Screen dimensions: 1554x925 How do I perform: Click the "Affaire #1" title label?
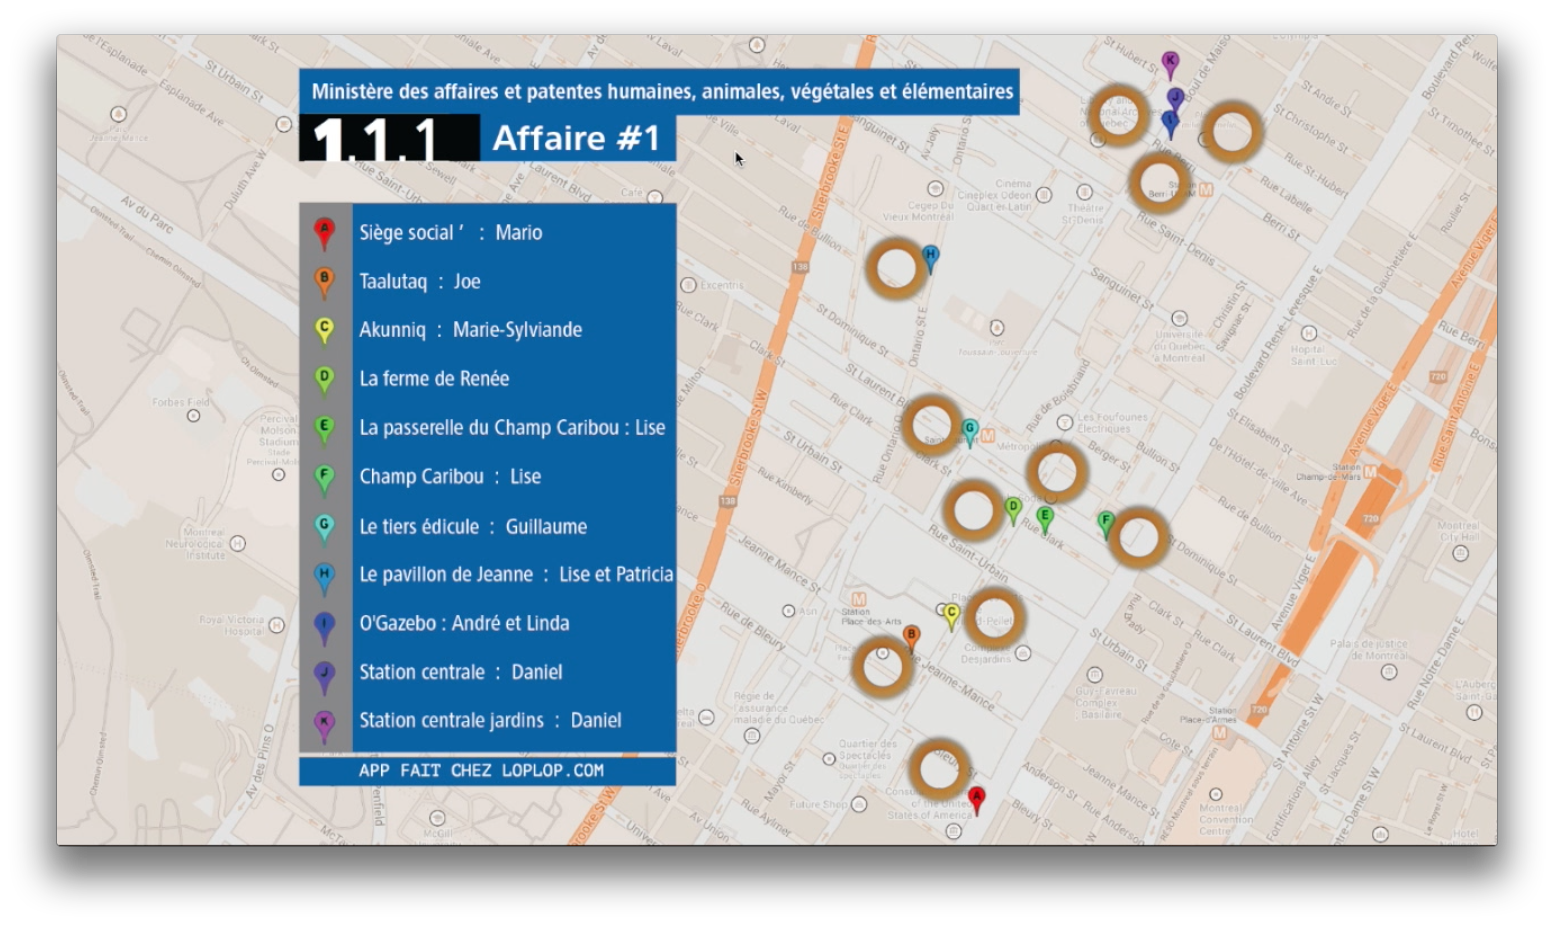click(577, 138)
